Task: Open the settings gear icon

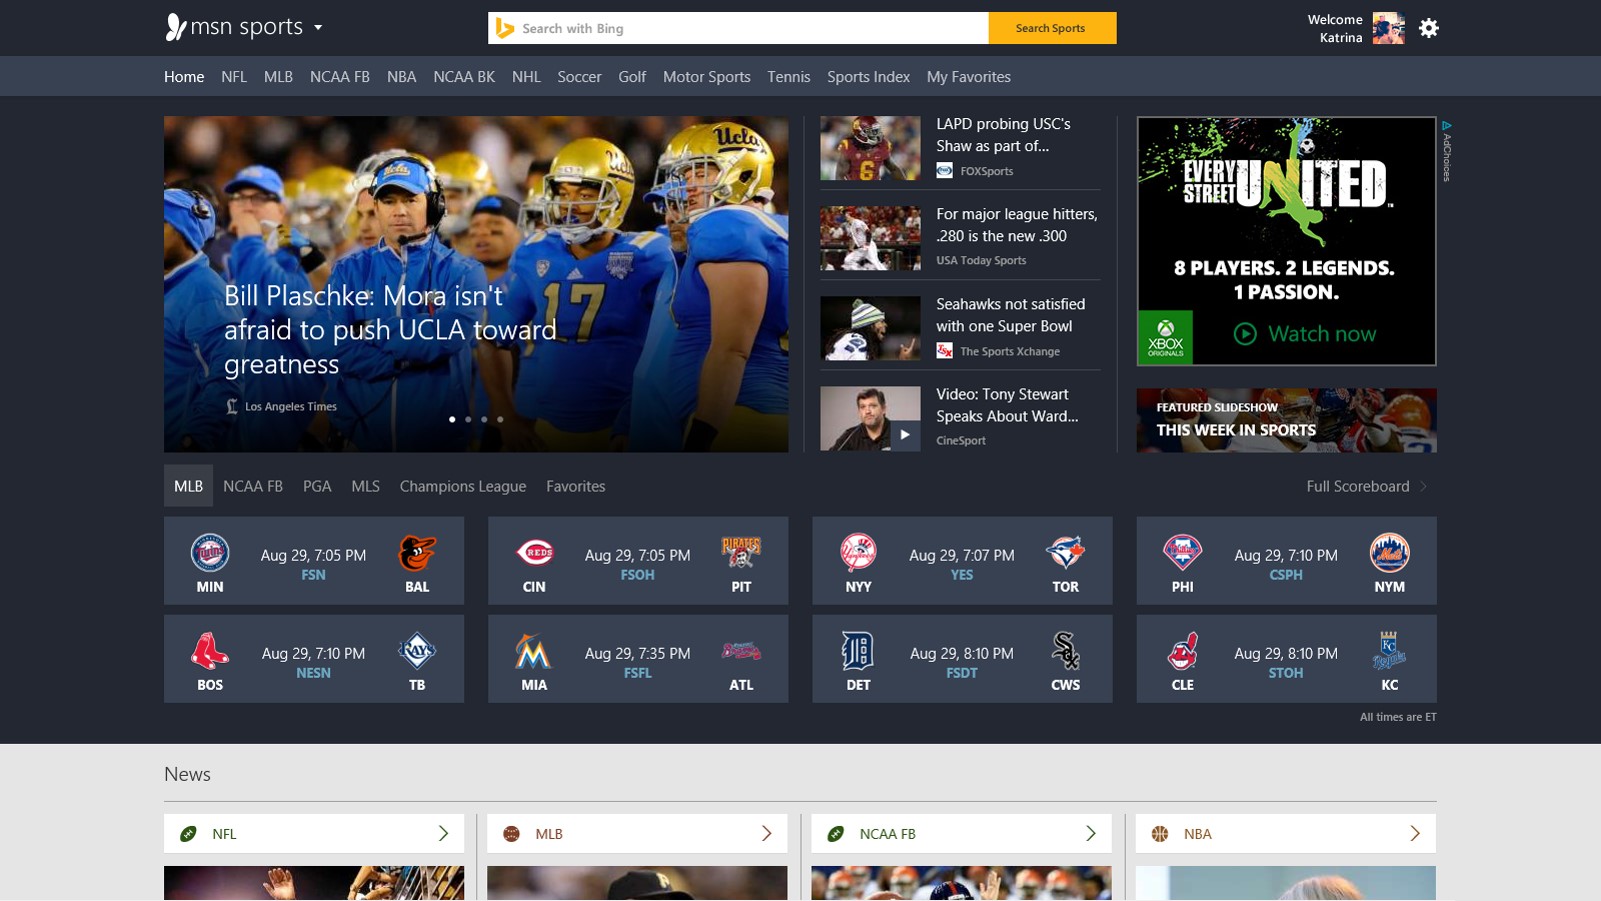Action: coord(1429,28)
